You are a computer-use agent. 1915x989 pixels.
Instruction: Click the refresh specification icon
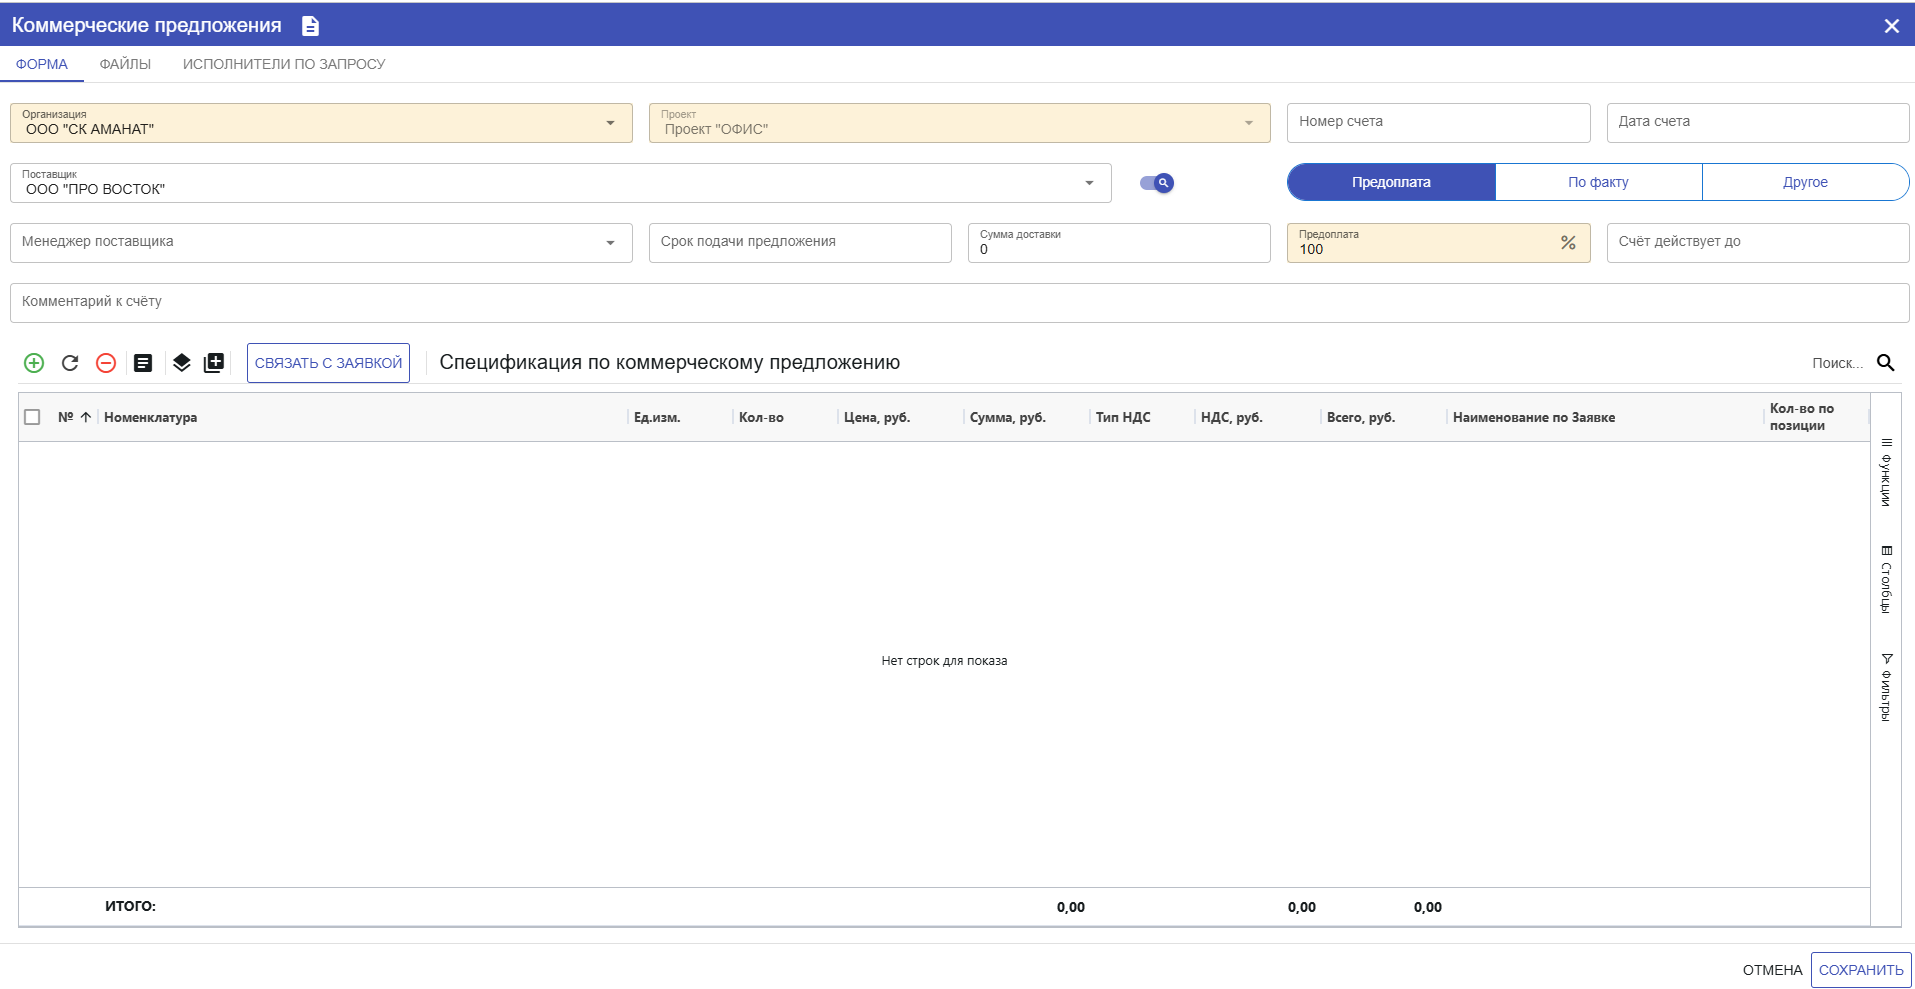click(70, 363)
